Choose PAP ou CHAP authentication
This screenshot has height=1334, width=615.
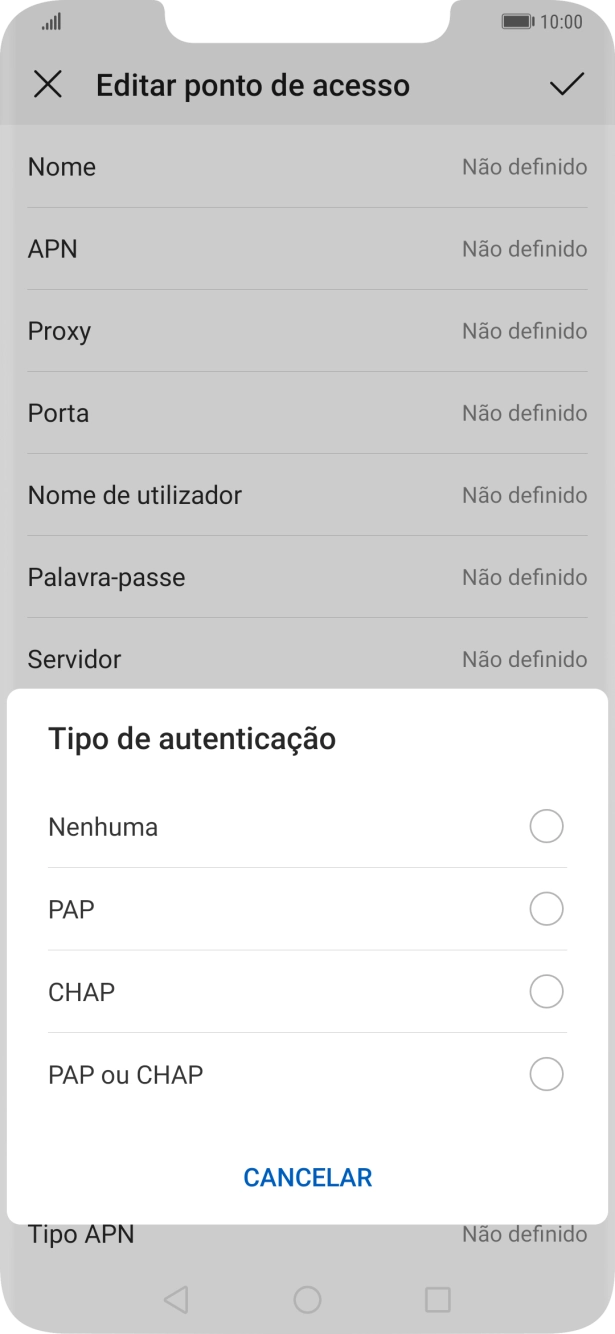pyautogui.click(x=307, y=1075)
